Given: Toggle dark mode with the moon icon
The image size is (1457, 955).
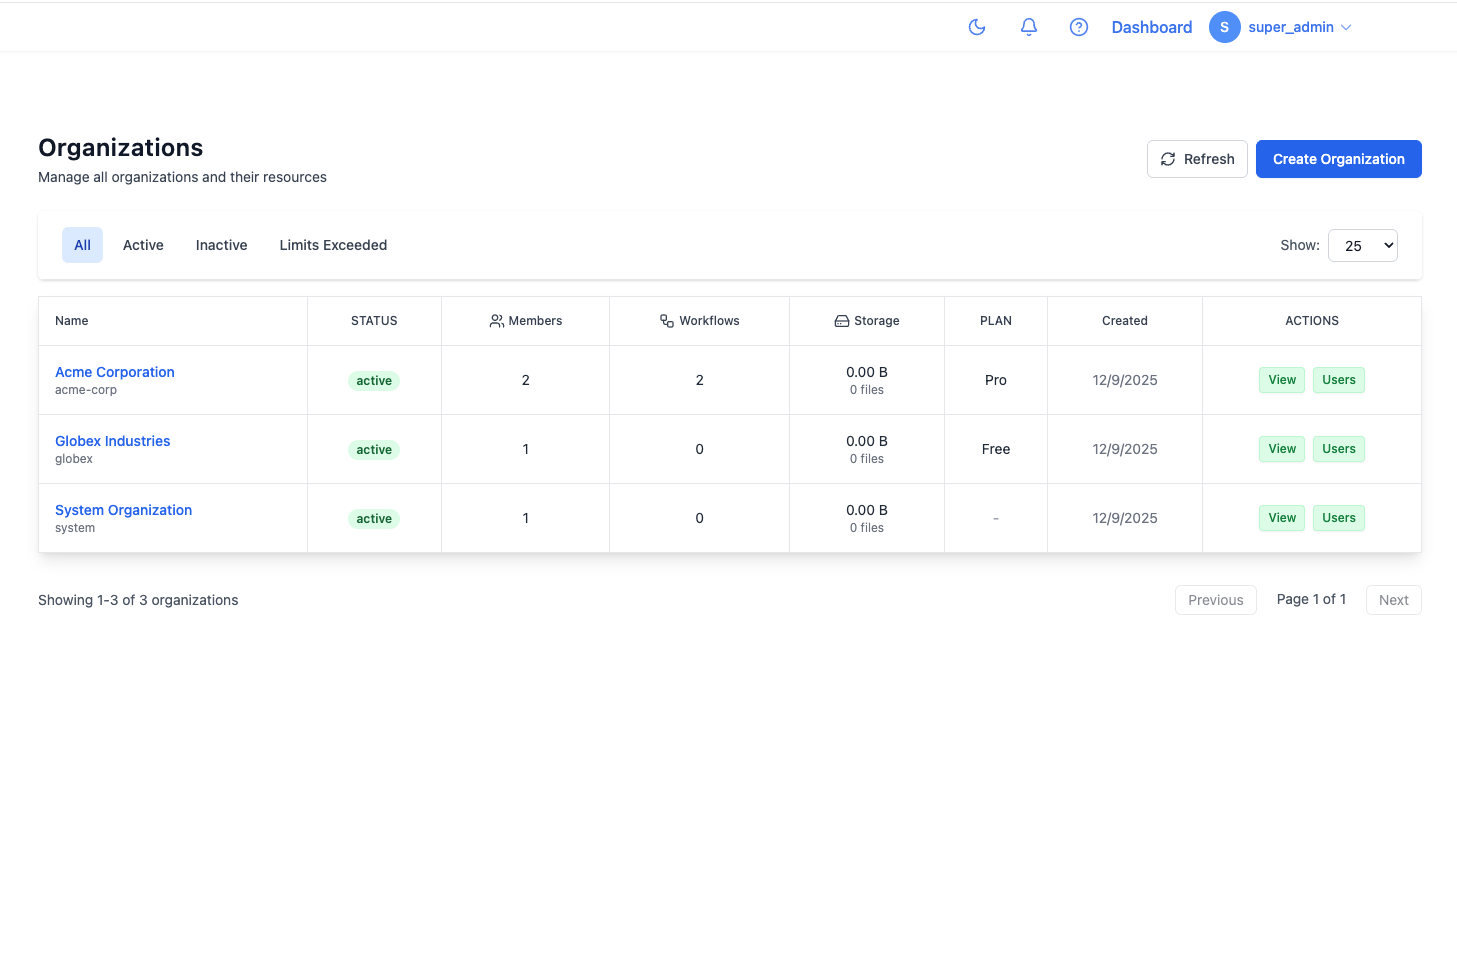Looking at the screenshot, I should [x=977, y=27].
